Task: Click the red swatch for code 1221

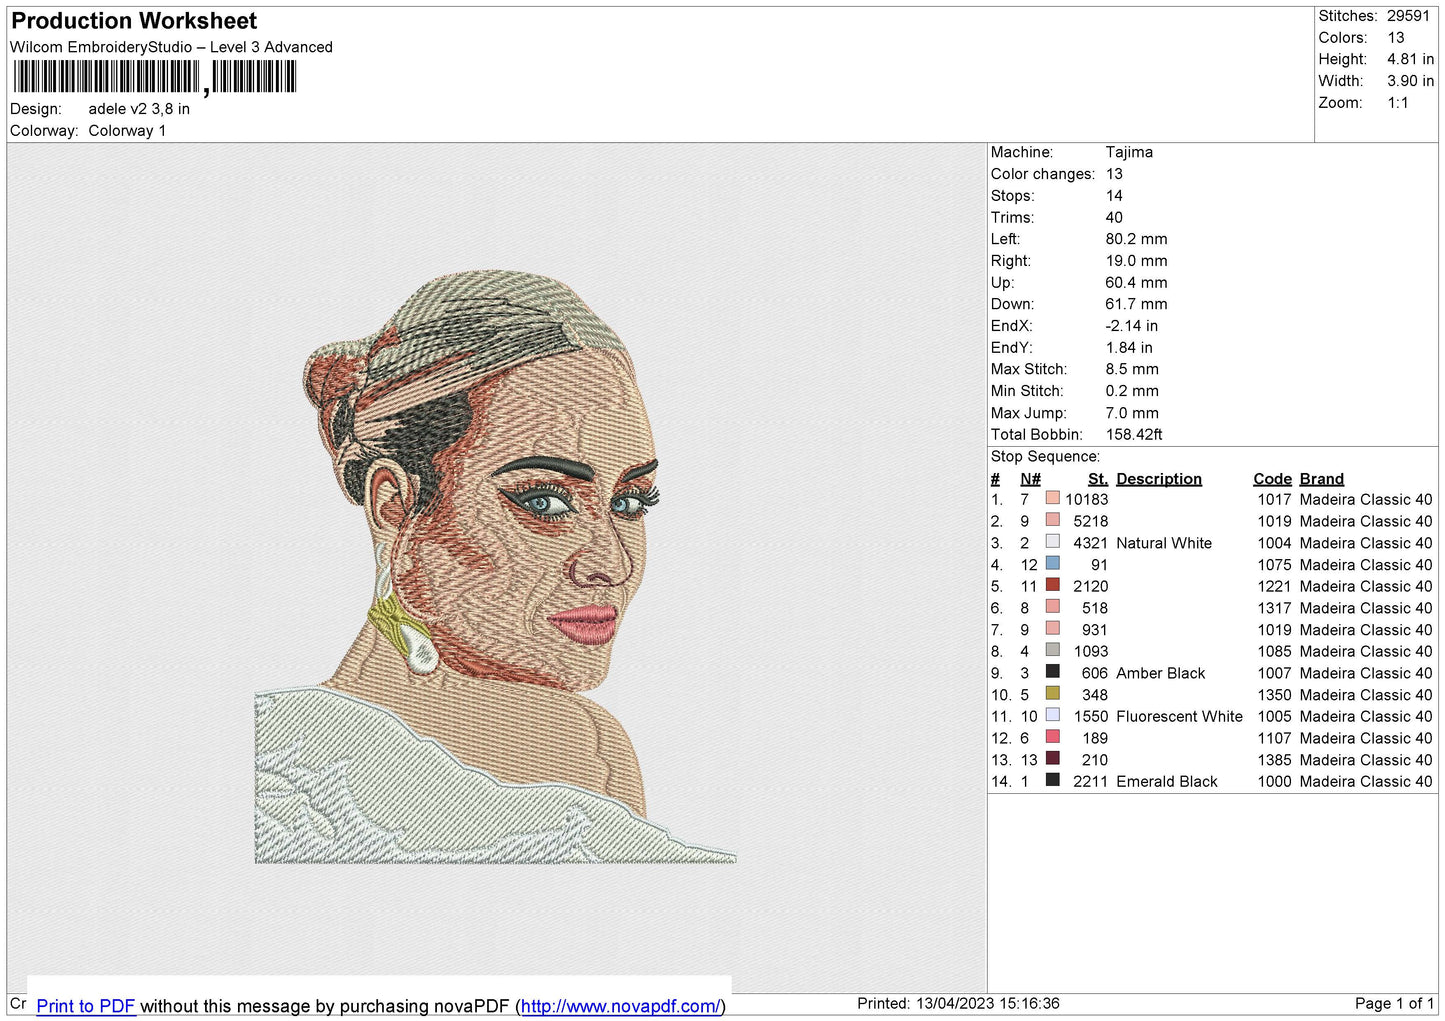Action: coord(1052,584)
